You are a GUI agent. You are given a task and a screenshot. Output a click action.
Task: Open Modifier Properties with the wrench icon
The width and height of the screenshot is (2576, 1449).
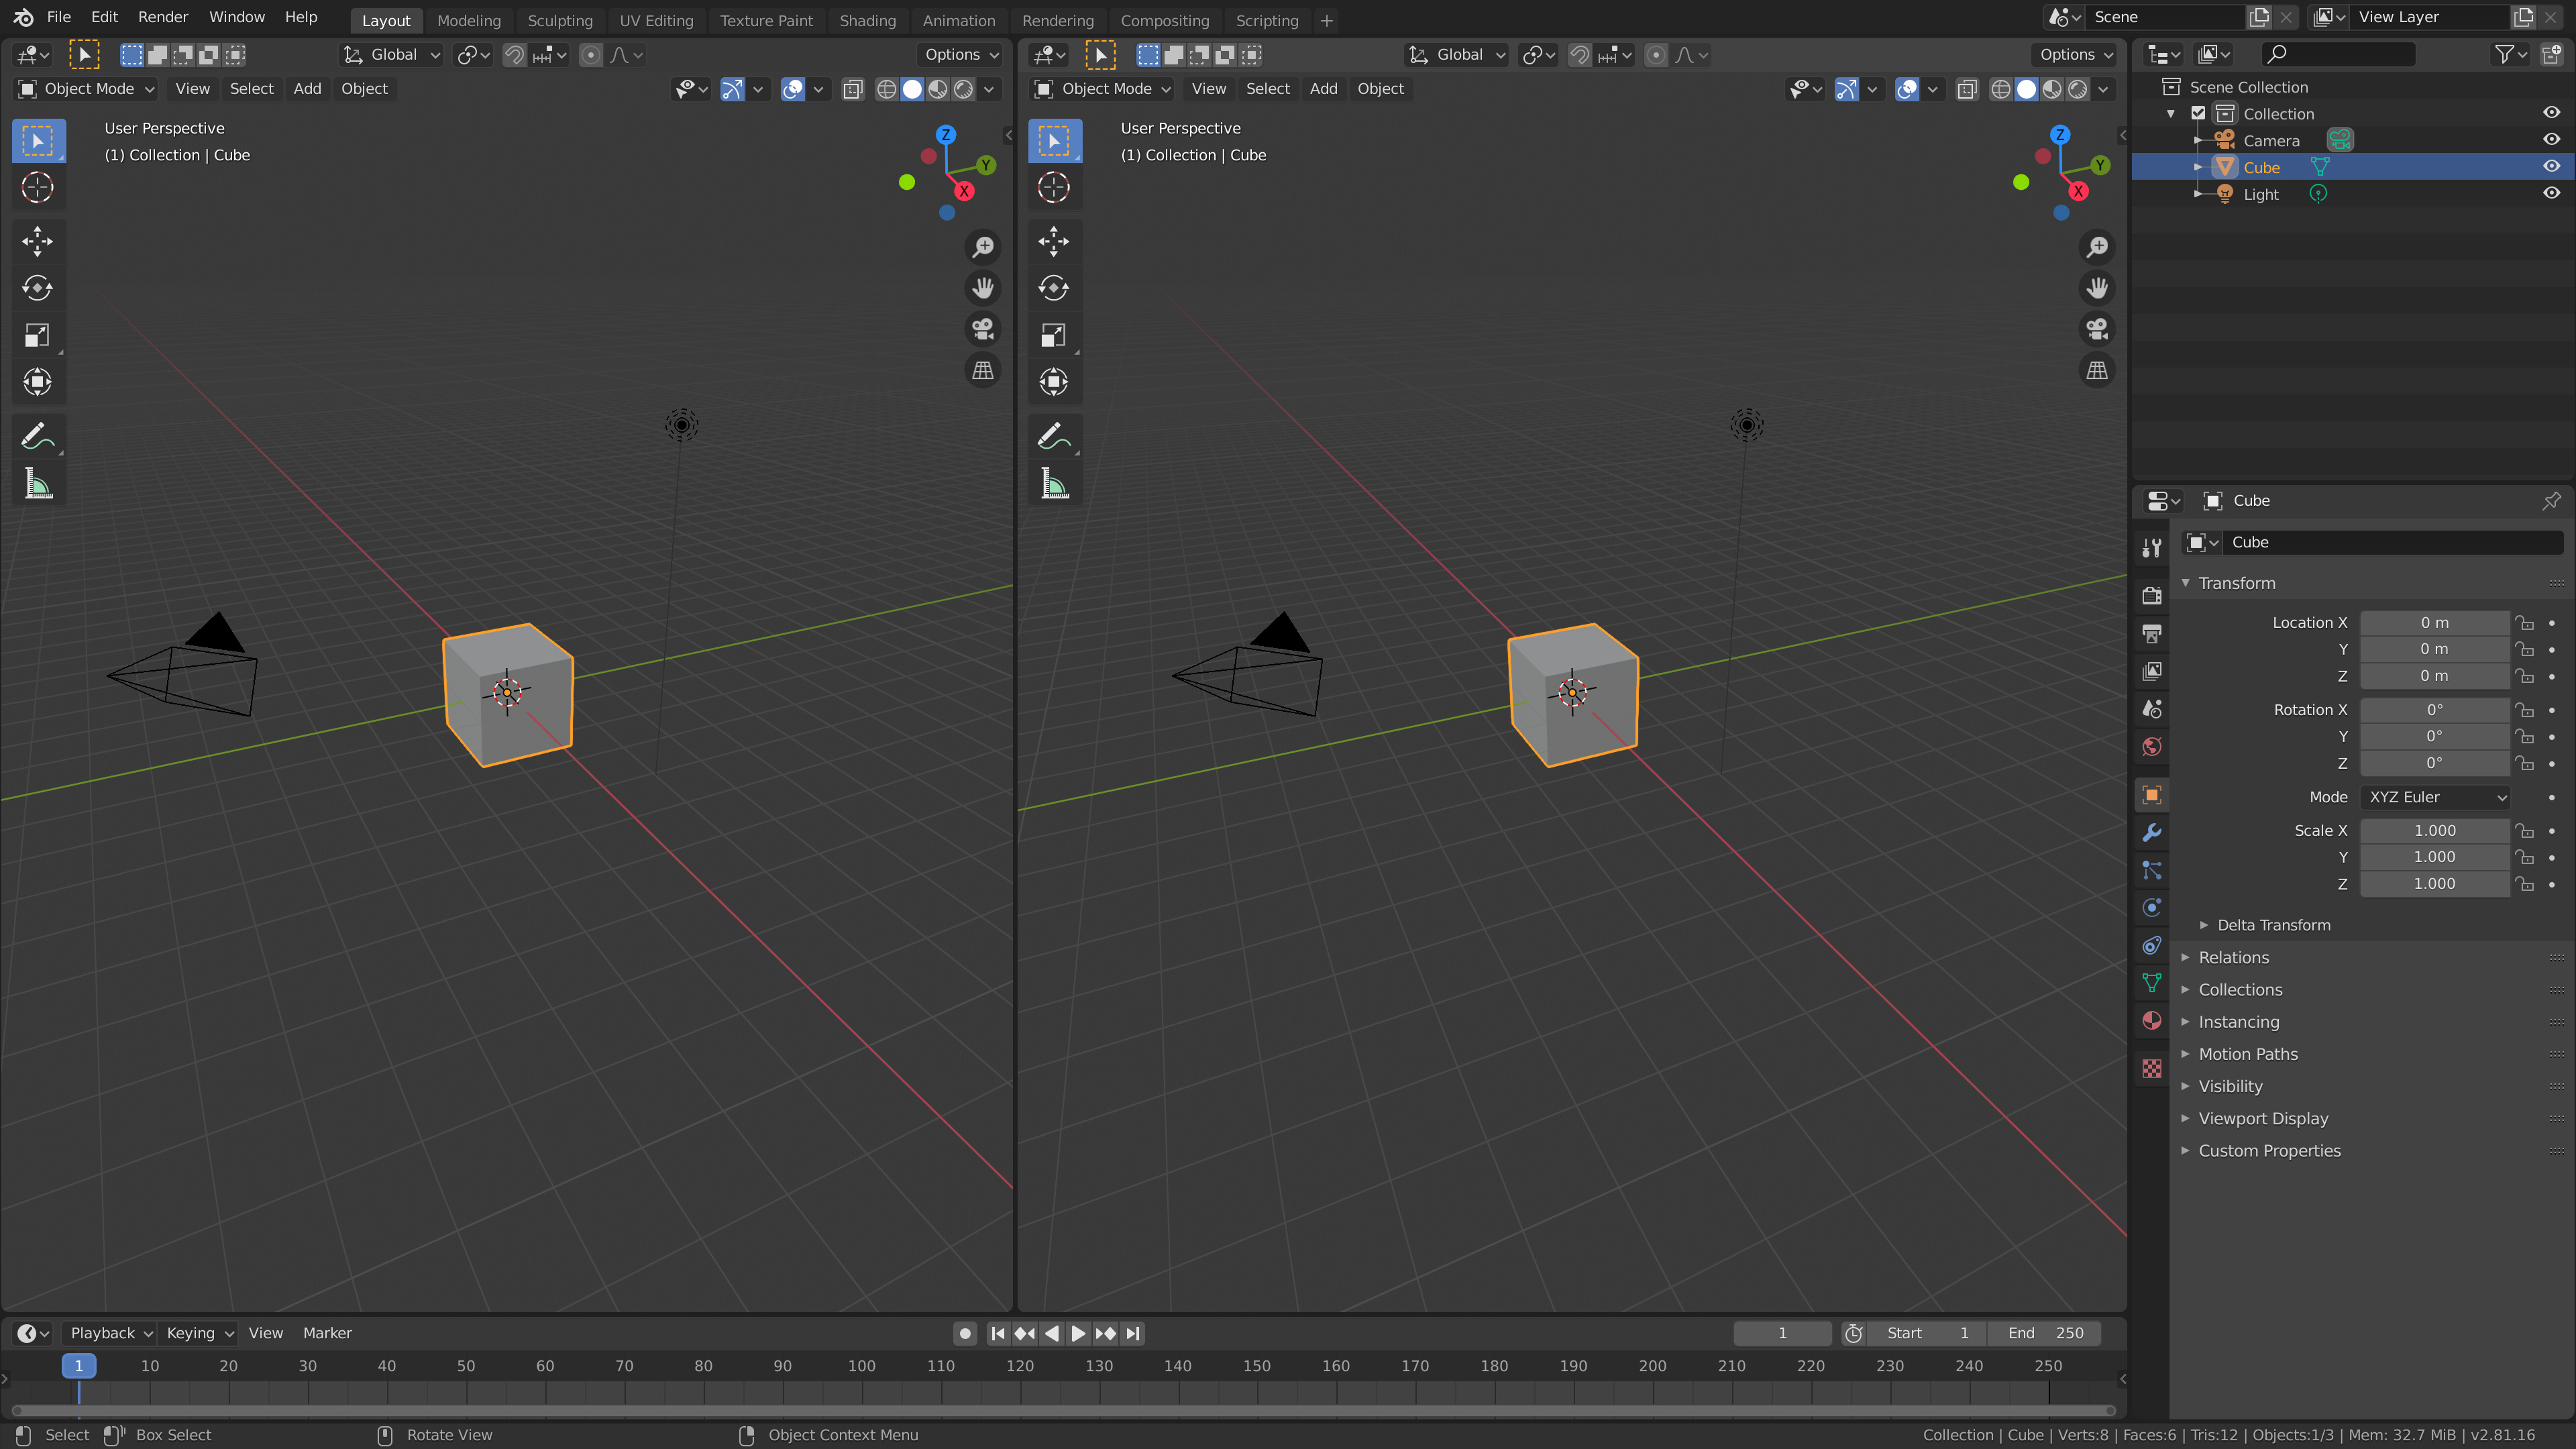point(2151,832)
